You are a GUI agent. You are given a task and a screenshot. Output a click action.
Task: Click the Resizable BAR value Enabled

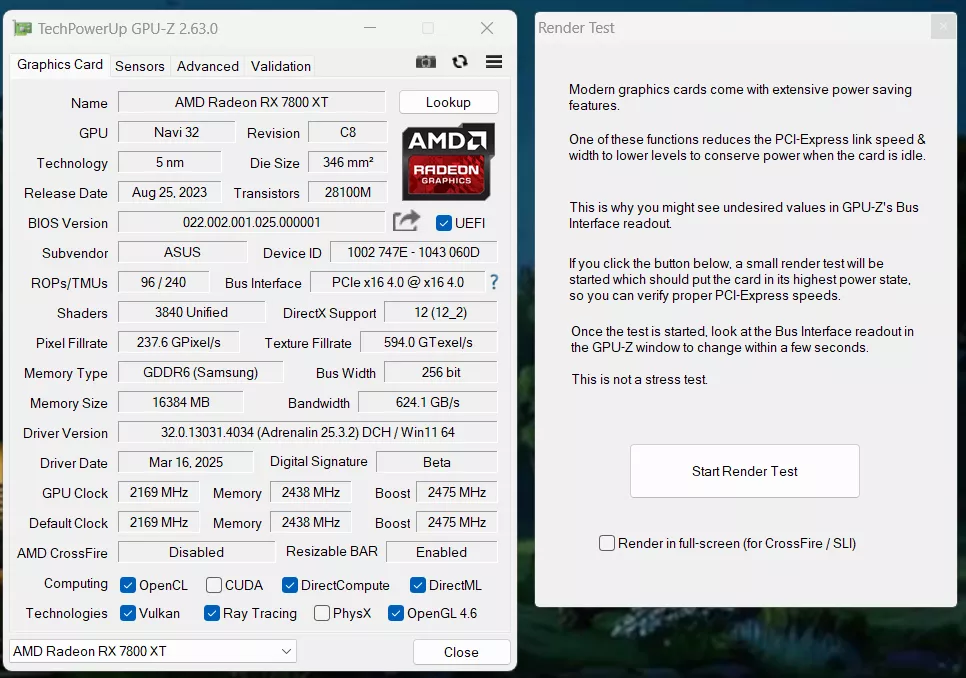(x=442, y=552)
